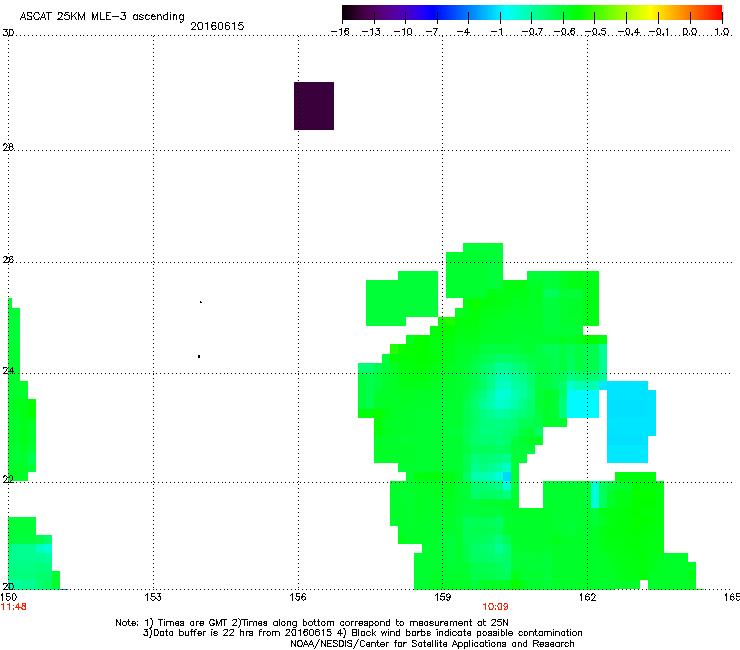Click the NOAA/NESDIS credit line
Screen dimensions: 740x650
pos(432,644)
